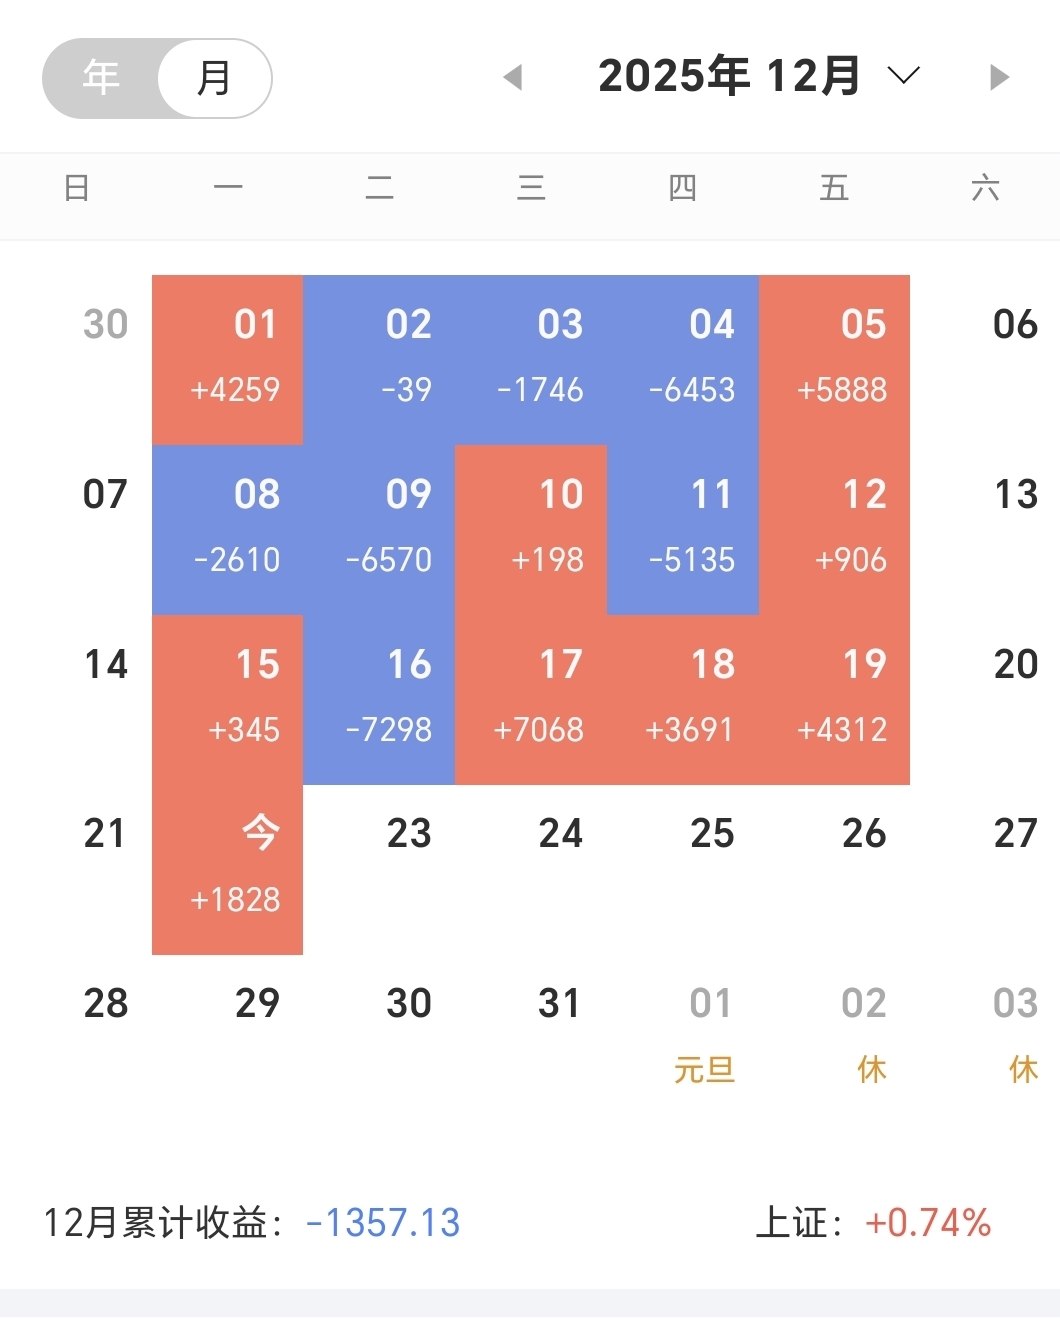Tap December 11 showing -5135 loss
This screenshot has height=1318, width=1060.
coord(683,529)
